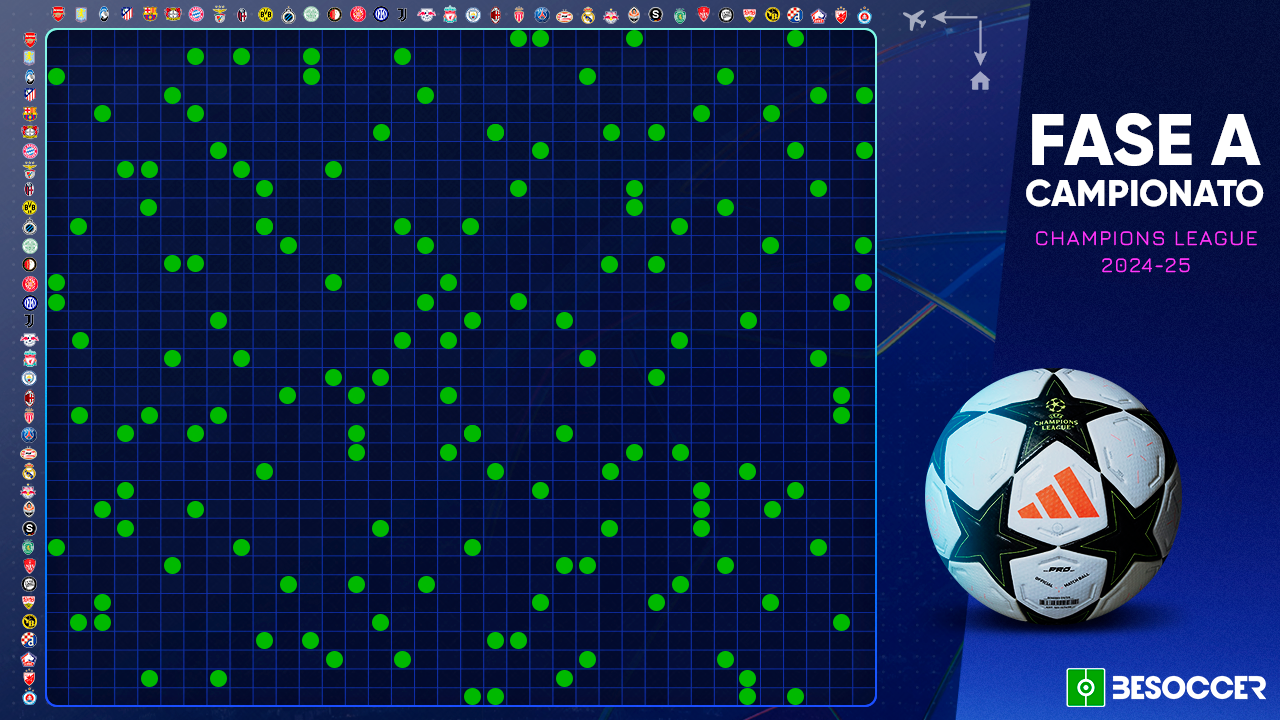1280x720 pixels.
Task: Click the Bayern Munich crest in the top row
Action: [196, 14]
